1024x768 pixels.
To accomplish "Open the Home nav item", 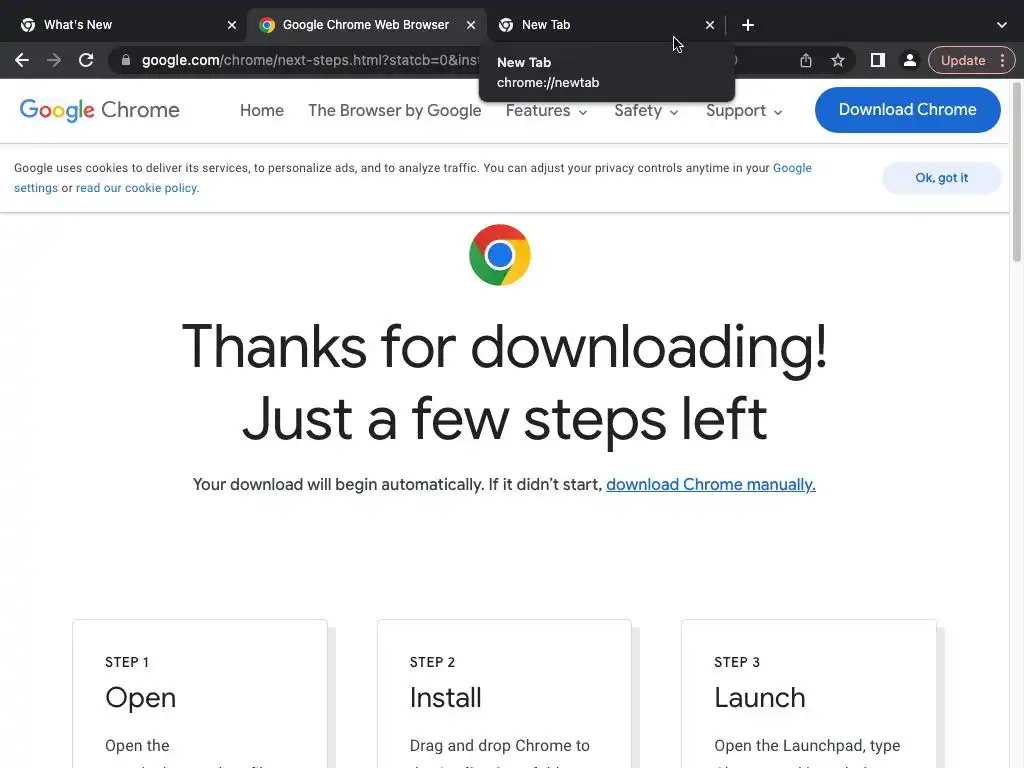I will pyautogui.click(x=262, y=110).
